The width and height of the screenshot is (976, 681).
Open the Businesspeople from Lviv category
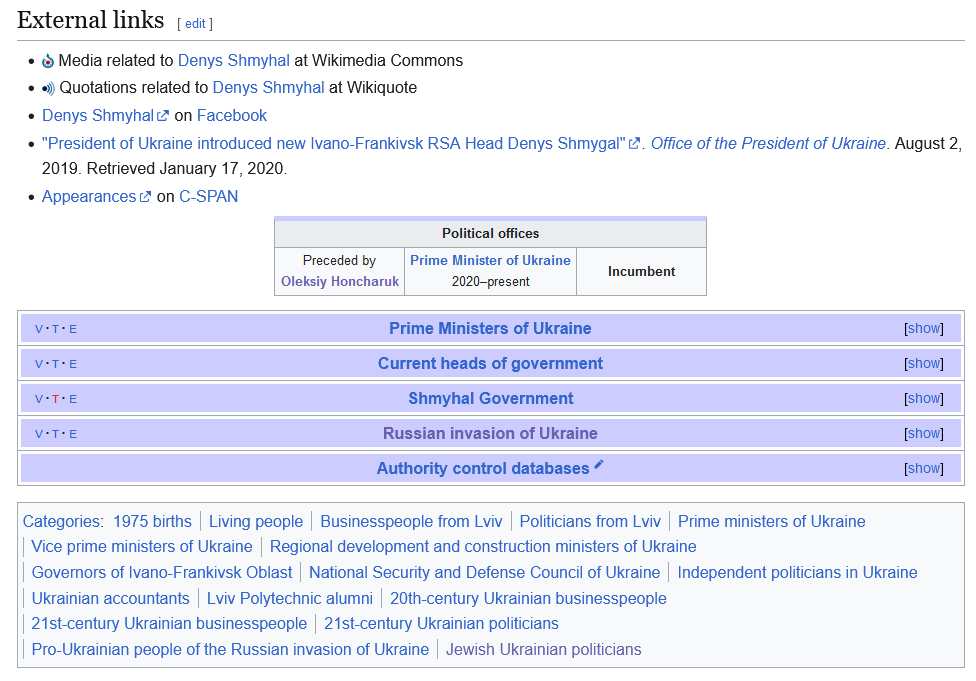411,521
